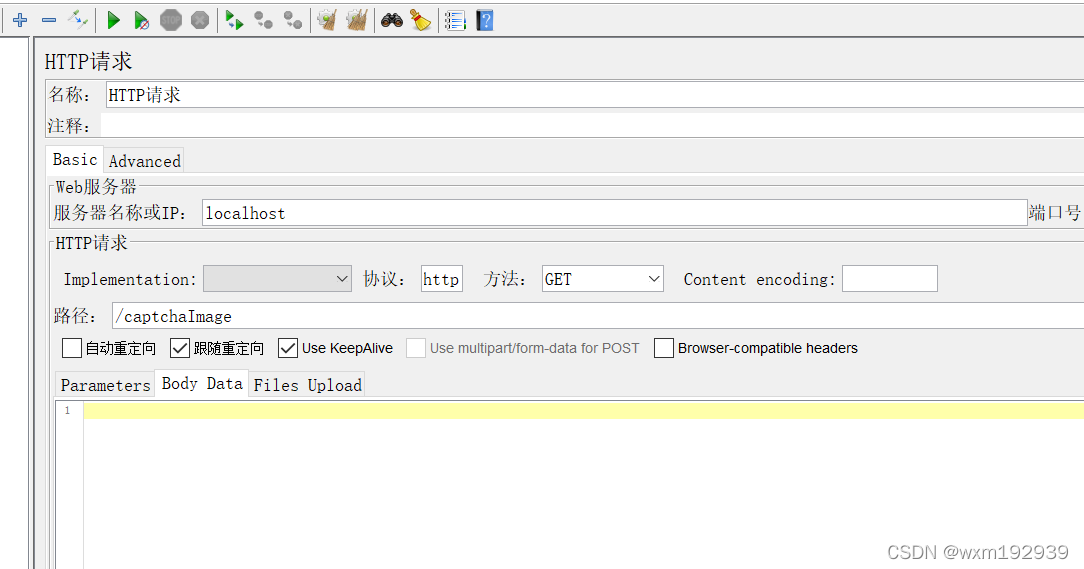Image resolution: width=1084 pixels, height=569 pixels.
Task: Click the Reset Search yellow broom icon
Action: click(x=420, y=20)
